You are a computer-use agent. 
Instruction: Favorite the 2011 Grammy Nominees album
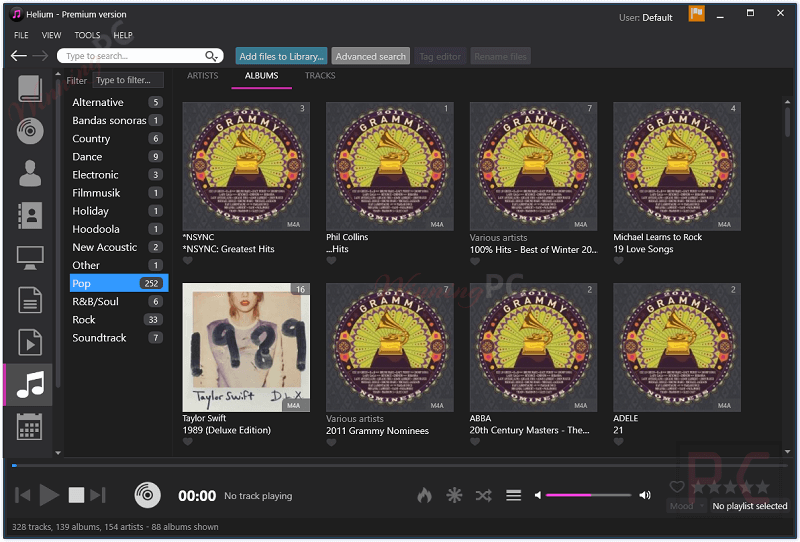pos(331,442)
